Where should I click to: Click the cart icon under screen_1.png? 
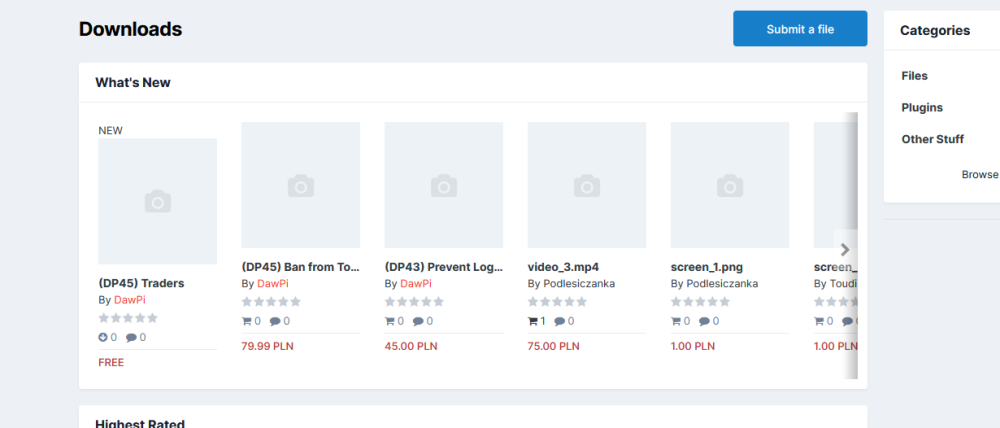[676, 321]
